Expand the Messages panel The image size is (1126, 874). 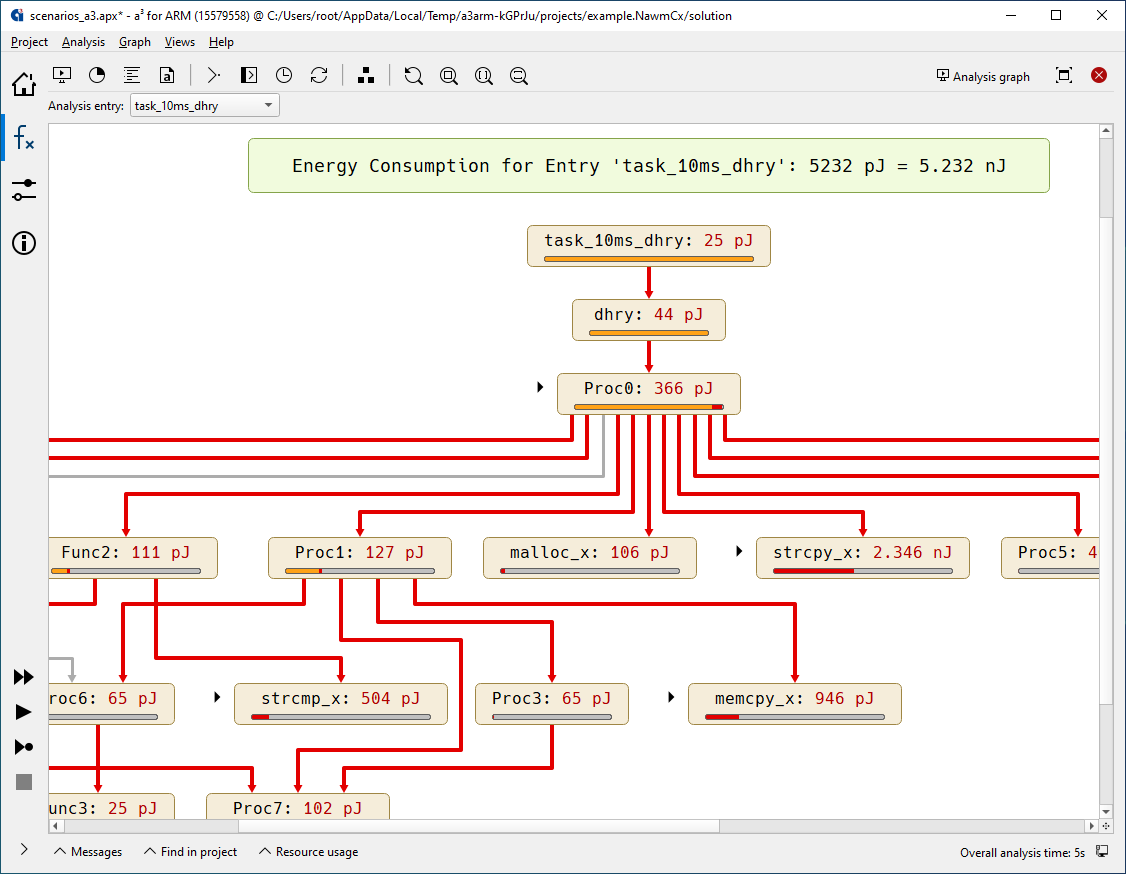click(88, 852)
